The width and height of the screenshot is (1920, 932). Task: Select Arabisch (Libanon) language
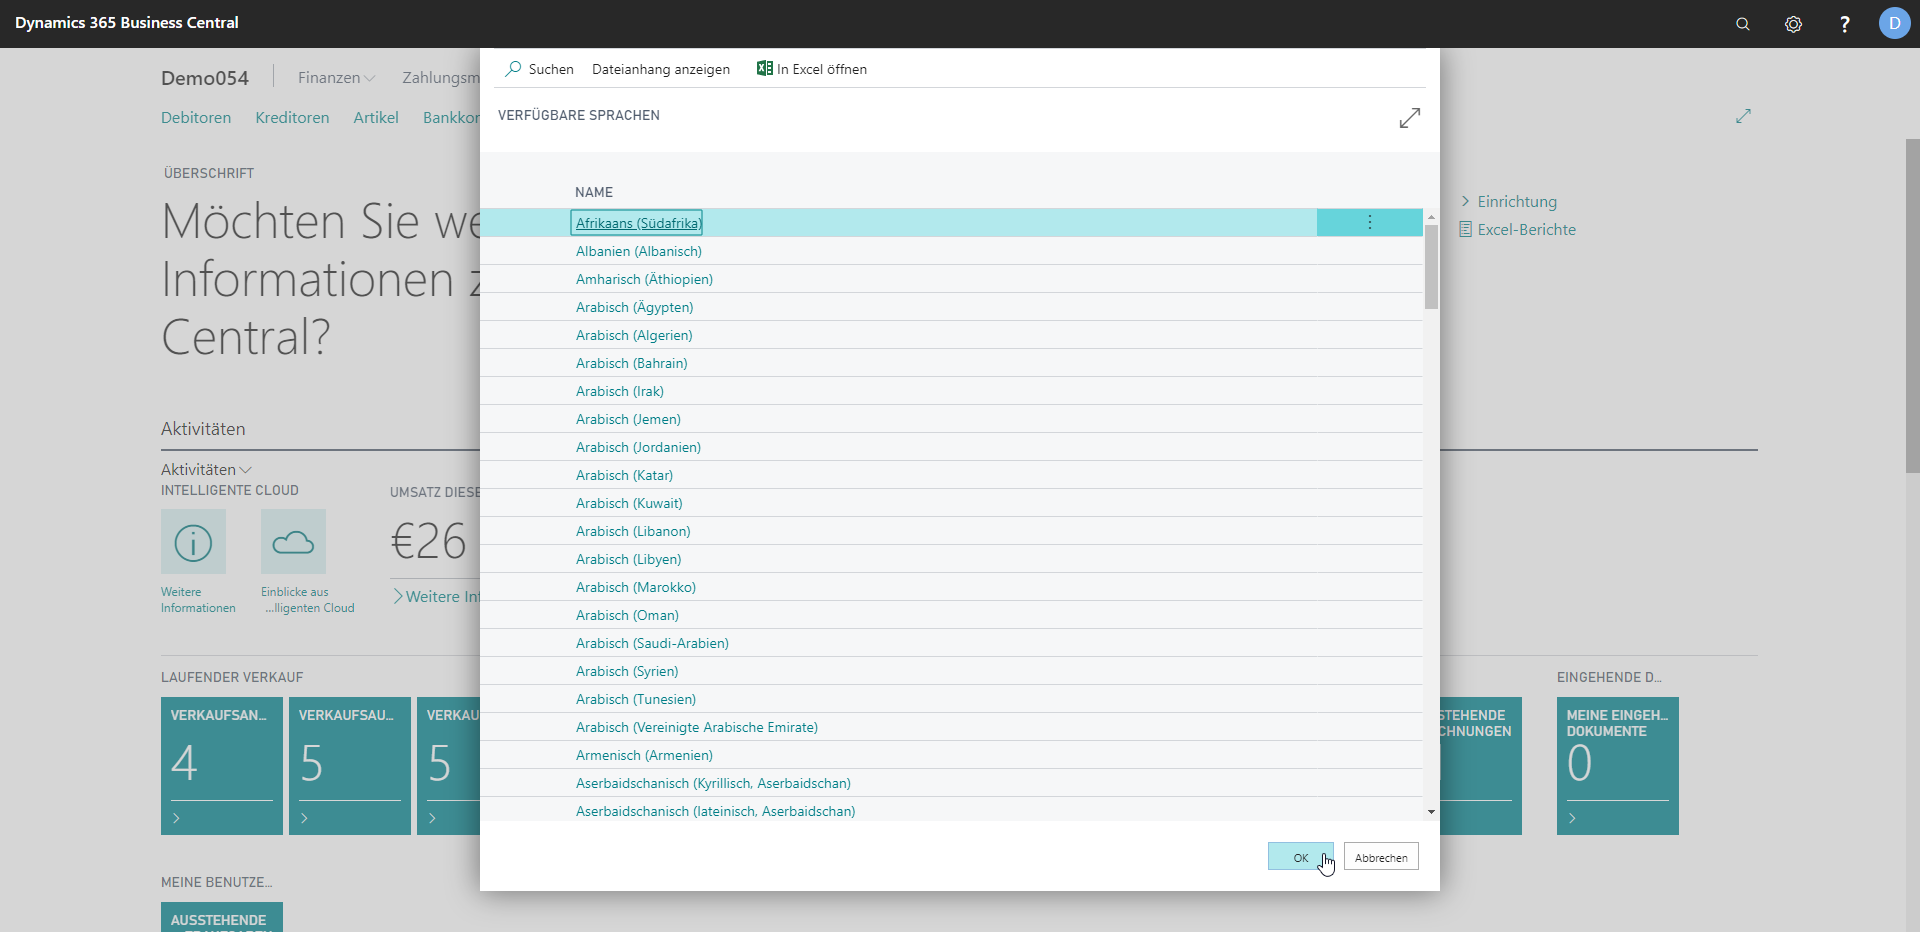pos(633,531)
